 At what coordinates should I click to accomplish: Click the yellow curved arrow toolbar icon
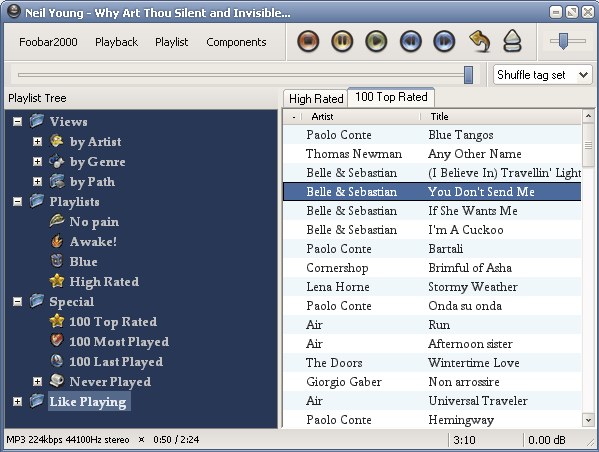(480, 41)
